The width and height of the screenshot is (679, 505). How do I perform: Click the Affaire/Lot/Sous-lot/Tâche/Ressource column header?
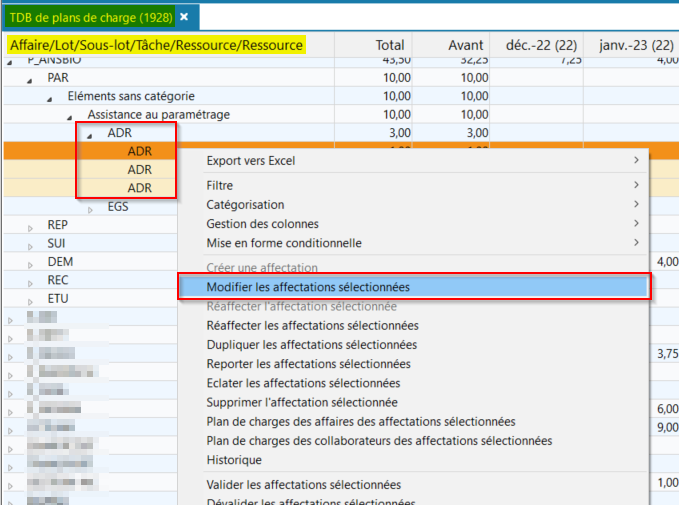[x=156, y=45]
